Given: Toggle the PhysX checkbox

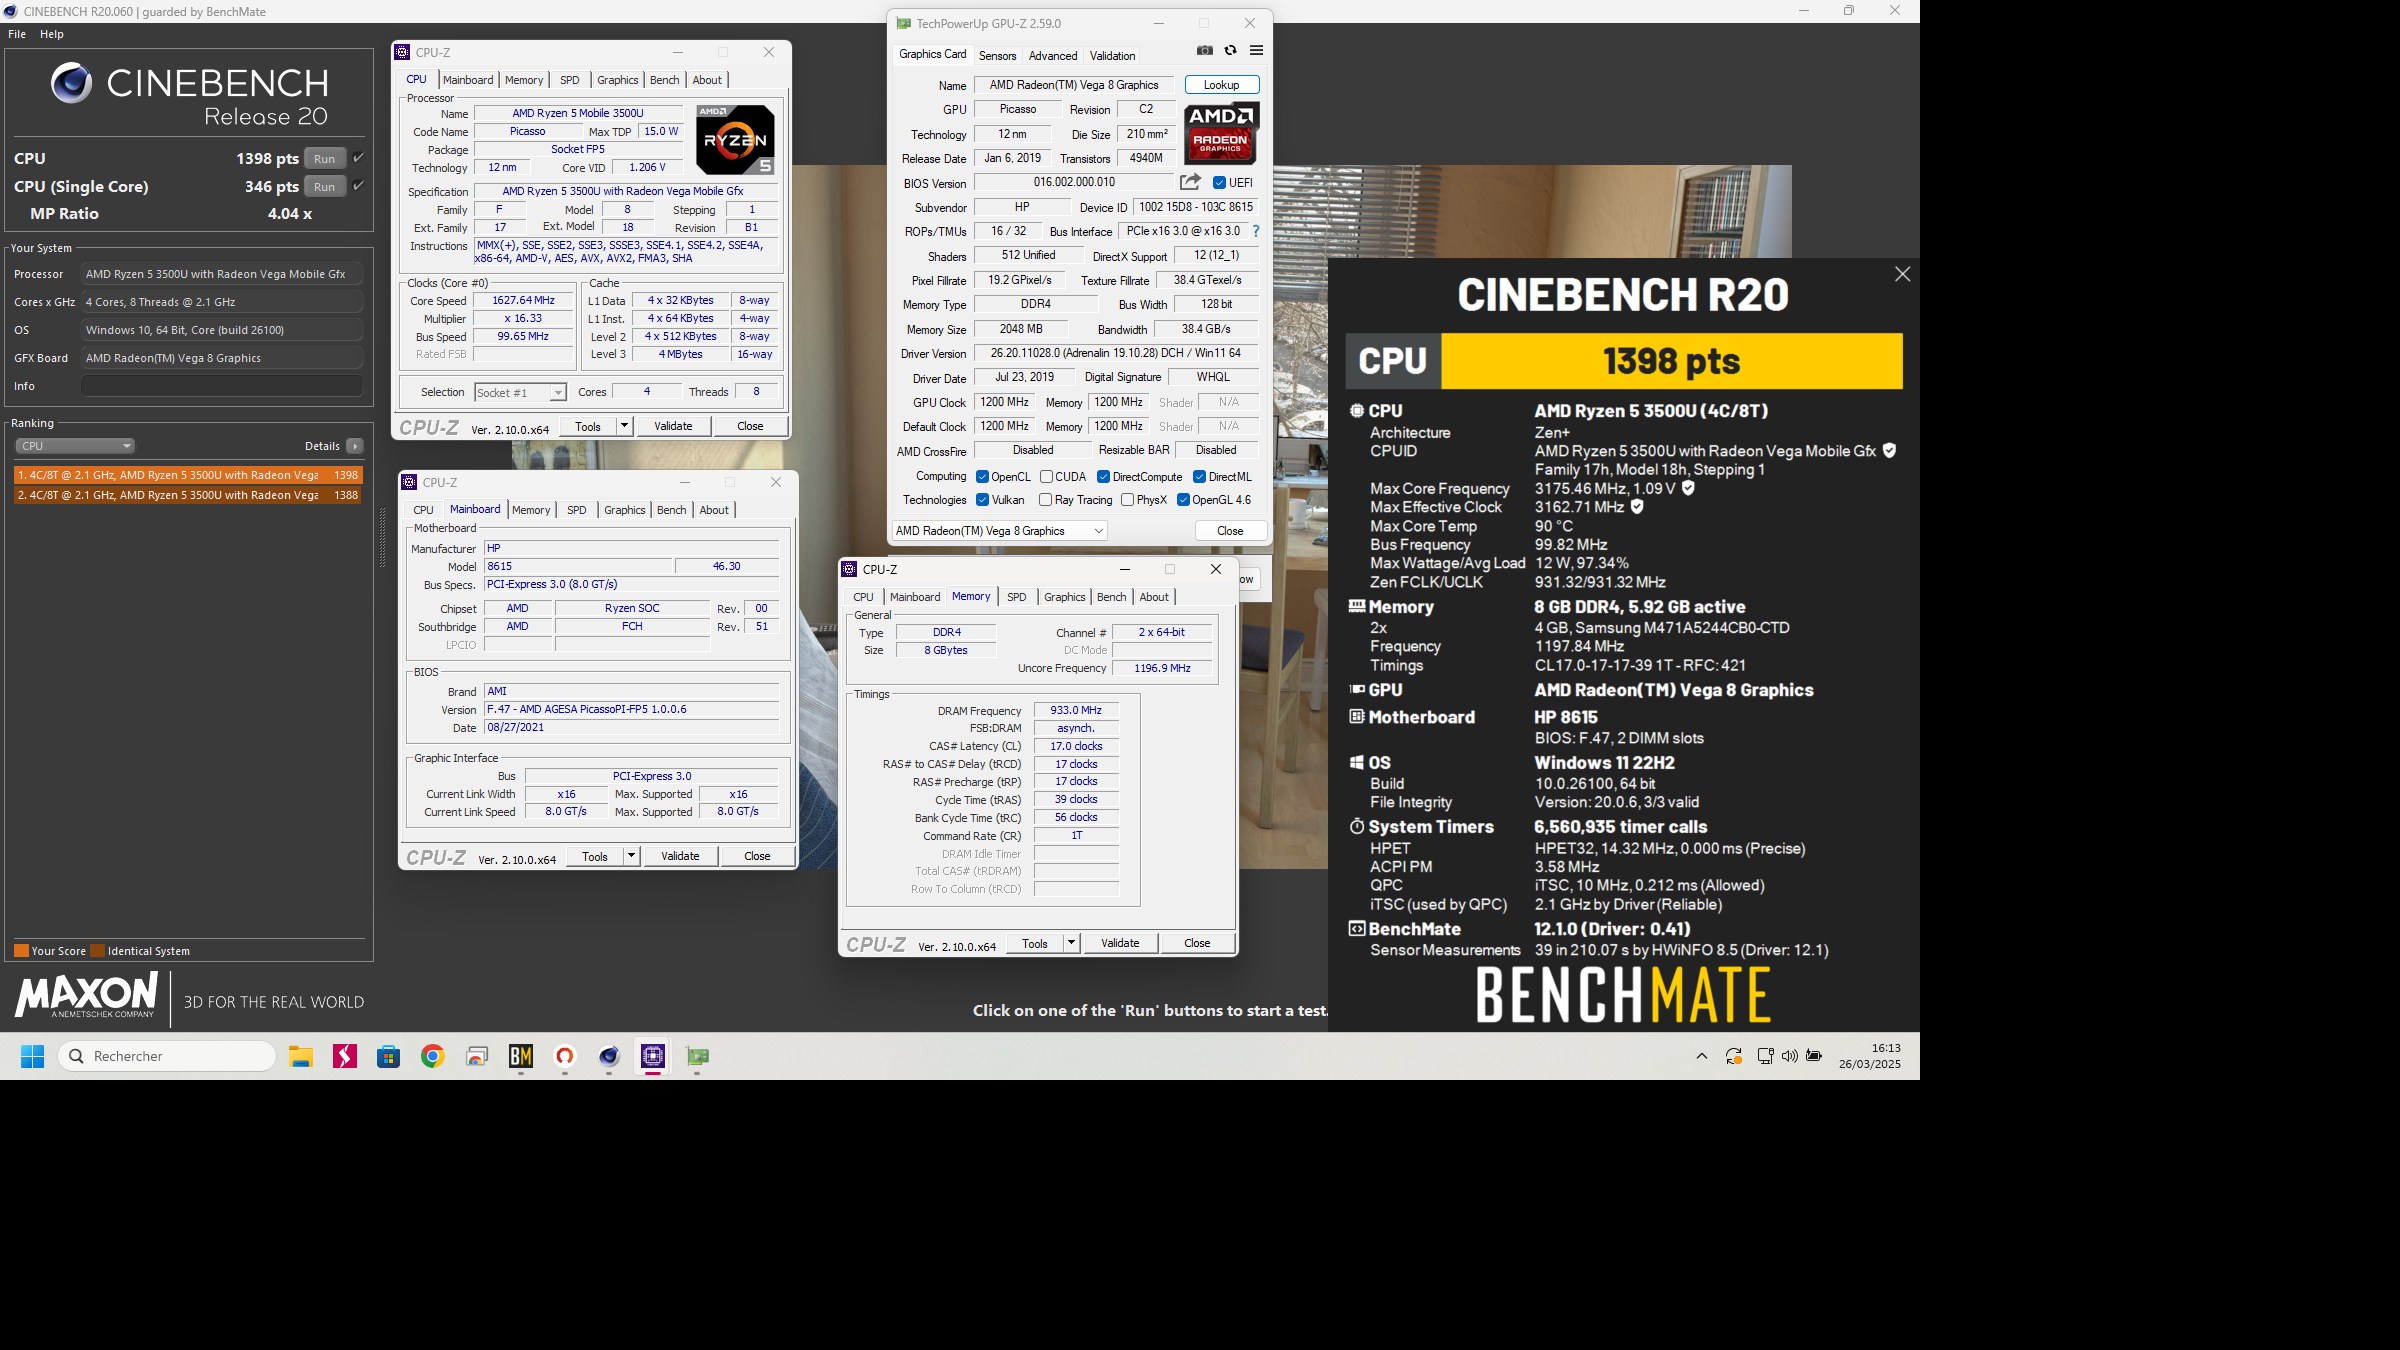Looking at the screenshot, I should [1127, 500].
